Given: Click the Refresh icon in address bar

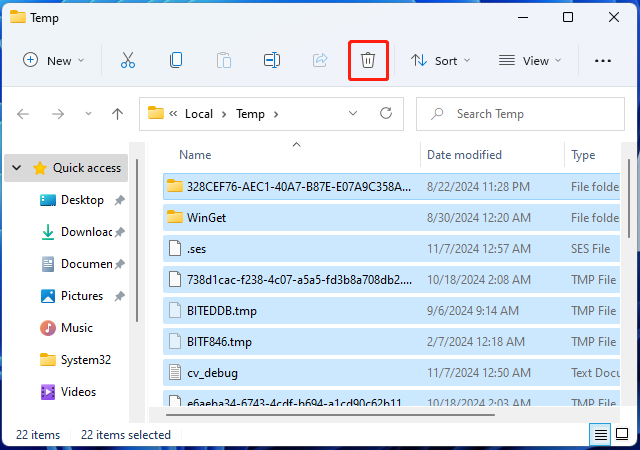Looking at the screenshot, I should (386, 114).
